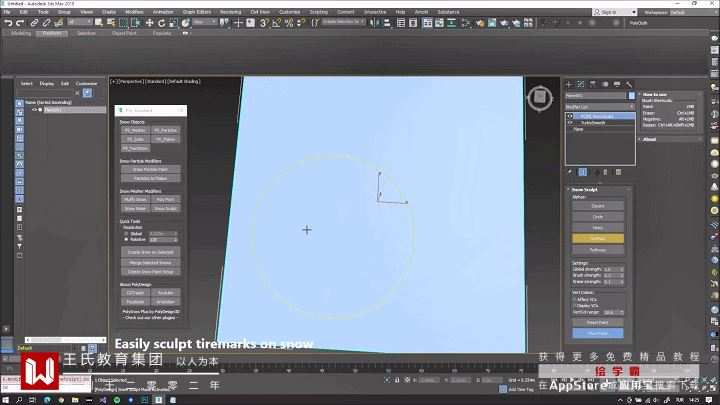The width and height of the screenshot is (720, 405).
Task: Open the Modifier List dropdown
Action: (600, 107)
